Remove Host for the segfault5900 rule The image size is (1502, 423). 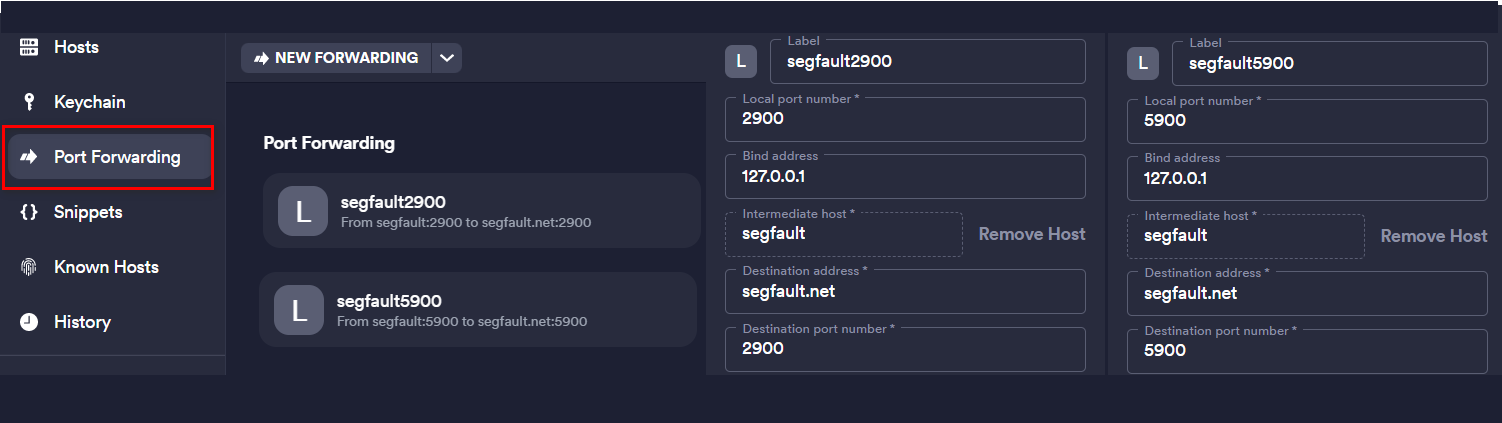[x=1434, y=236]
